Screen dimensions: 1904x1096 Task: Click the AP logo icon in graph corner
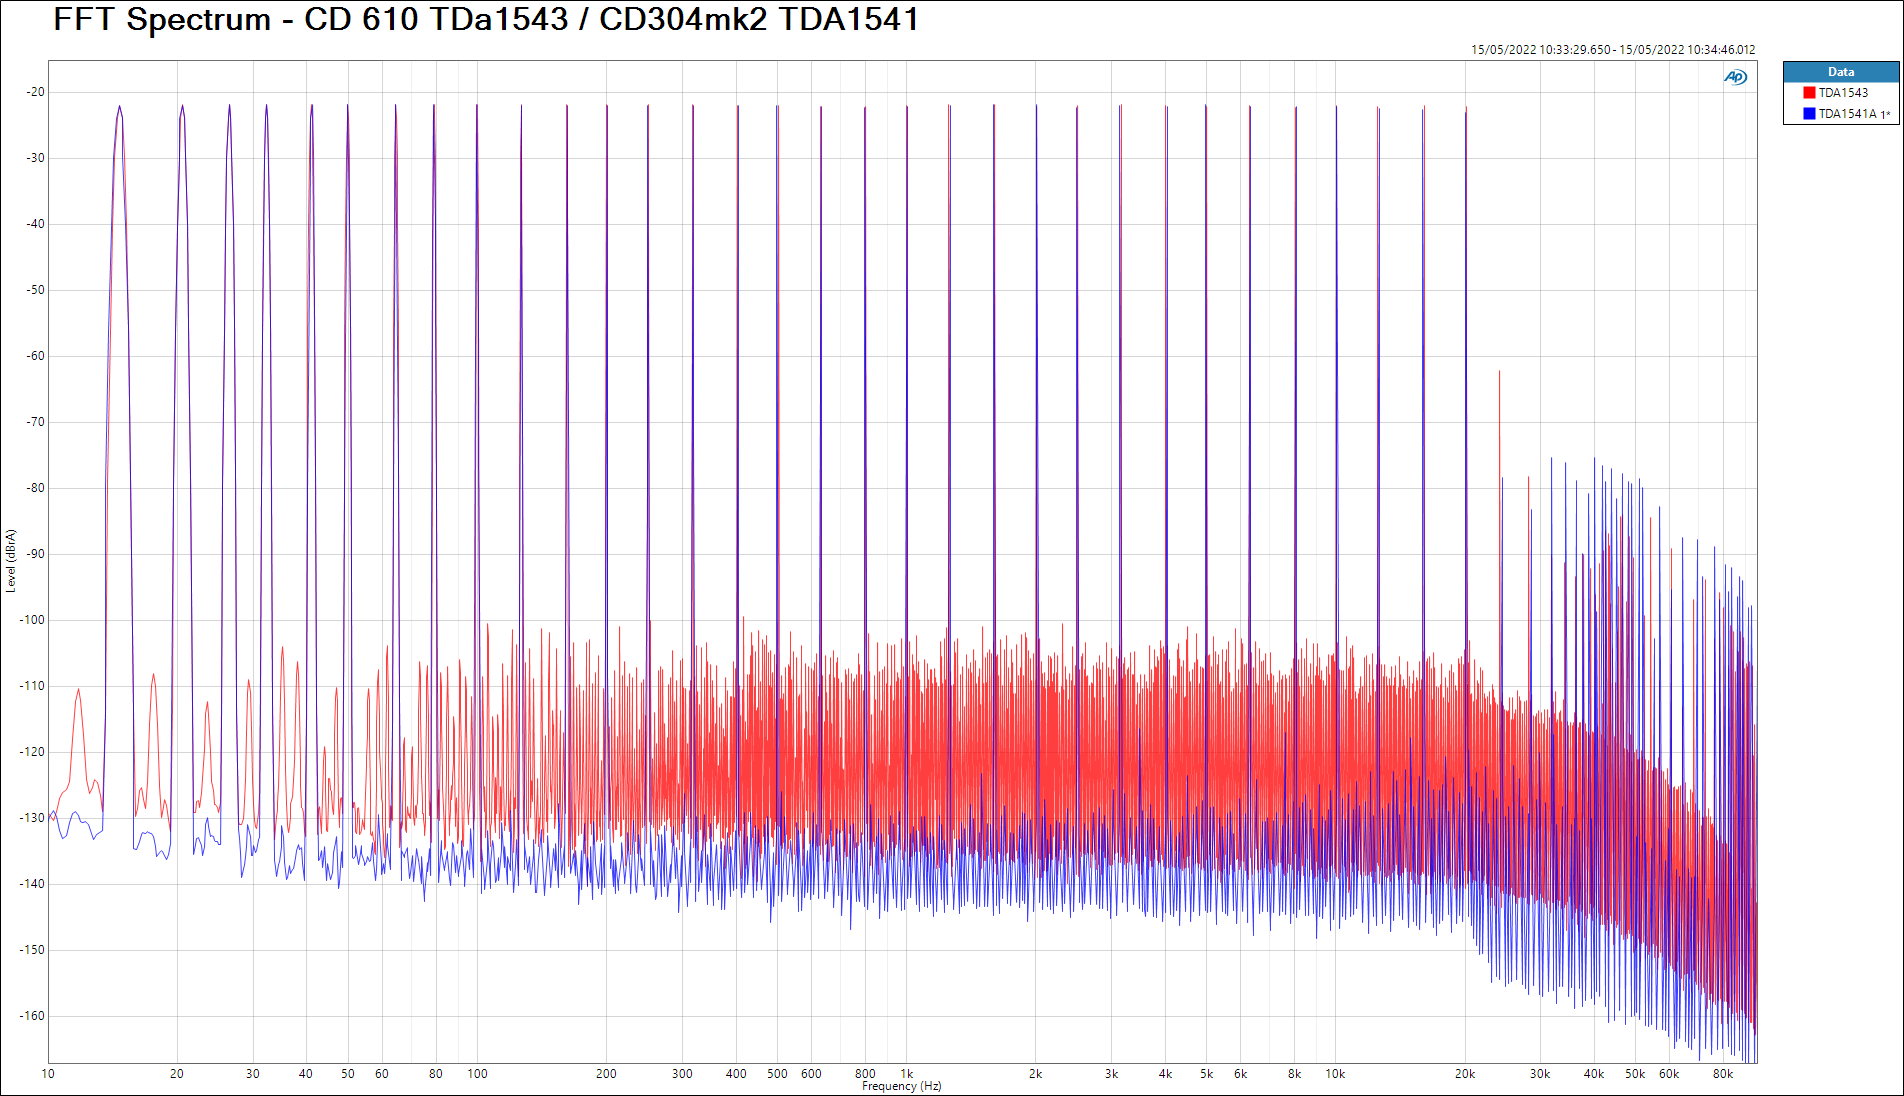click(1735, 77)
